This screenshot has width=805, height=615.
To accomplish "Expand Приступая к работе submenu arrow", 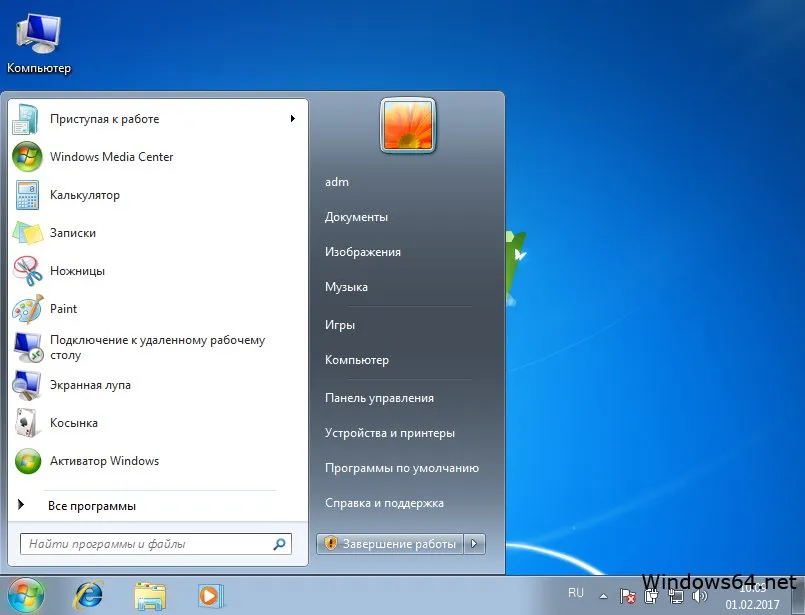I will coord(293,119).
